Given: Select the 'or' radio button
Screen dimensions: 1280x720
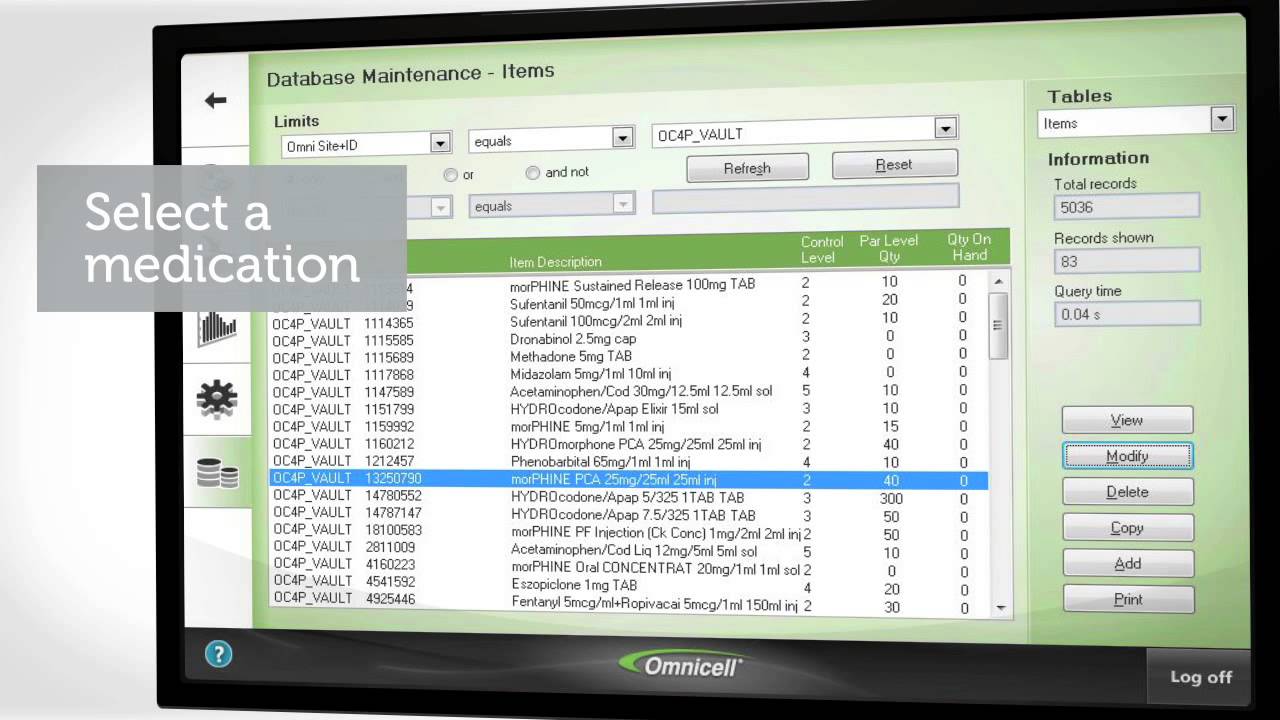Looking at the screenshot, I should coord(451,174).
